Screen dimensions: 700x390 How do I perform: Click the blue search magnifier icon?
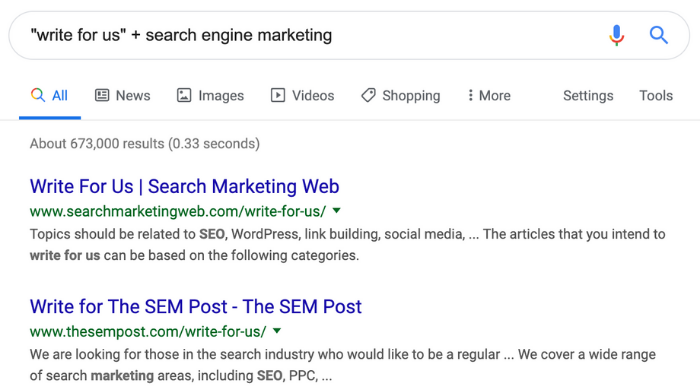coord(658,35)
